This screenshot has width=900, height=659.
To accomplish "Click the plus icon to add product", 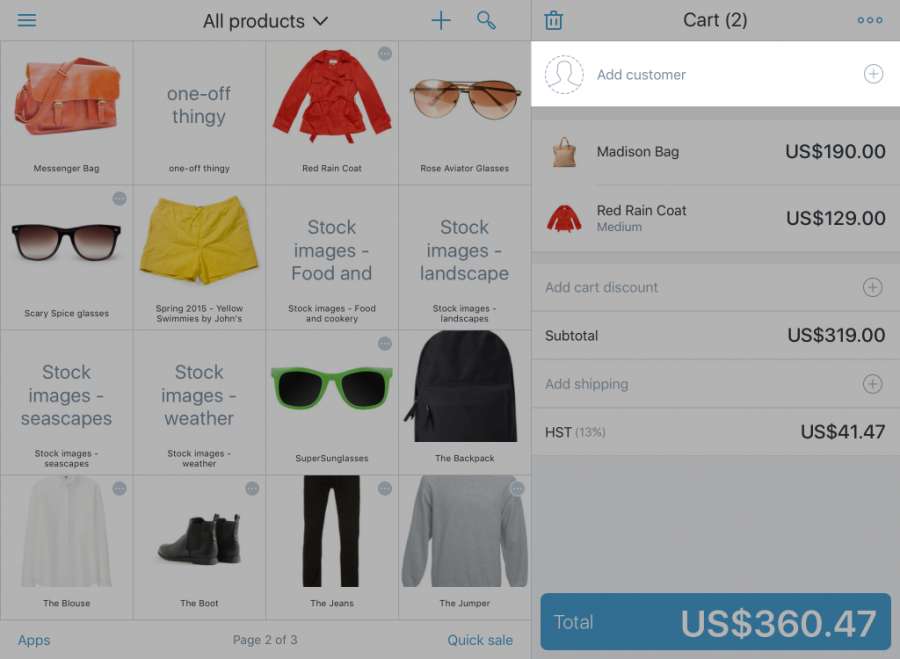I will 441,21.
